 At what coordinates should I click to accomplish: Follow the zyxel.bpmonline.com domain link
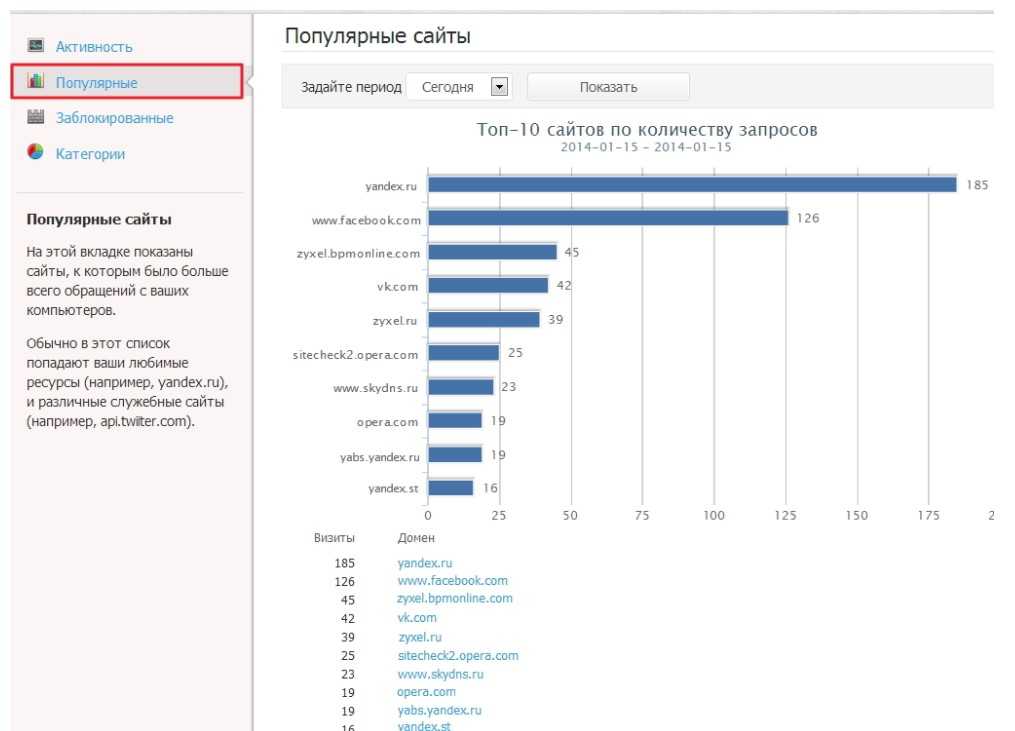[x=455, y=598]
